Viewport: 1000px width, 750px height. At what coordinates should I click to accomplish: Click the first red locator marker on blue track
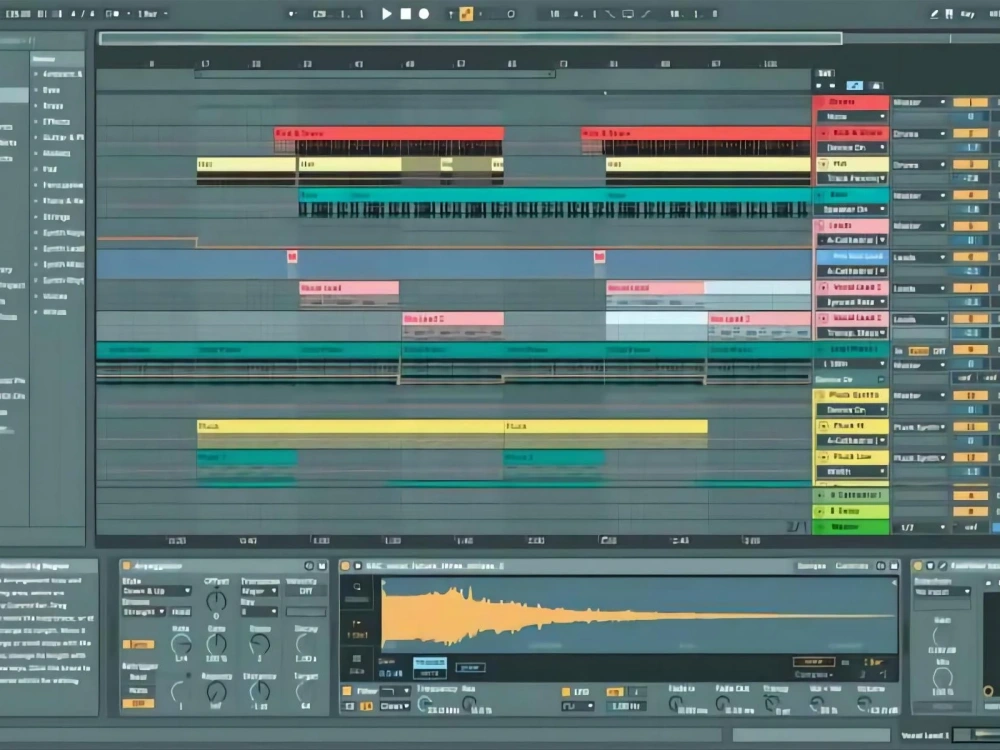pos(292,256)
